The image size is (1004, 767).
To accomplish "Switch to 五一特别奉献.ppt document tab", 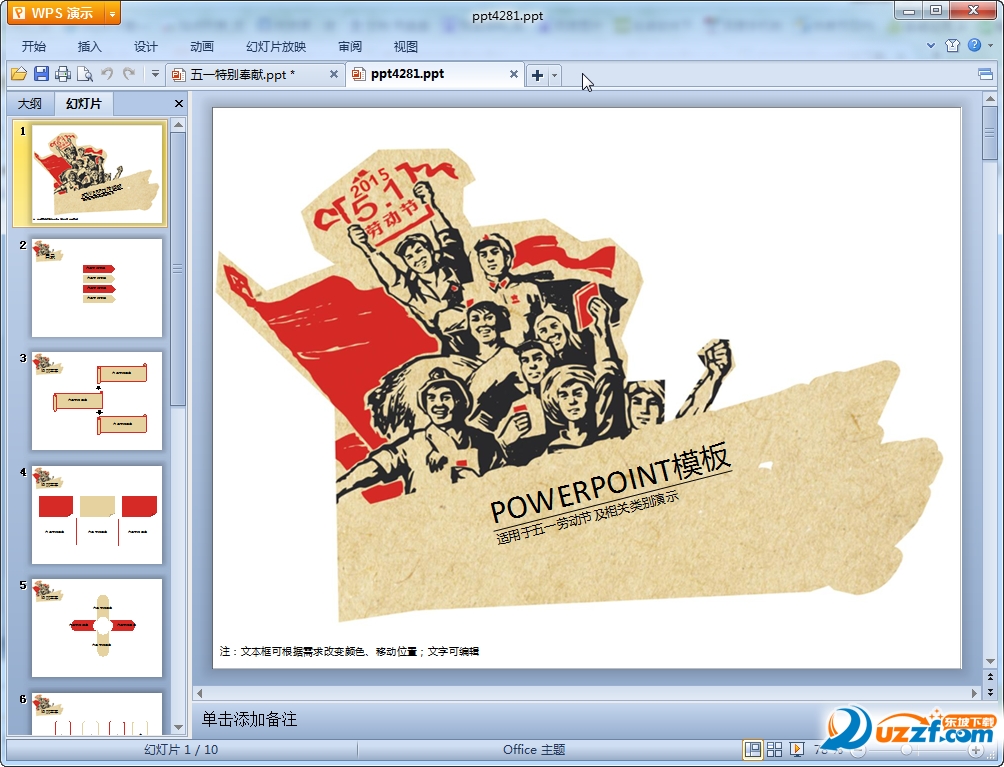I will point(243,74).
